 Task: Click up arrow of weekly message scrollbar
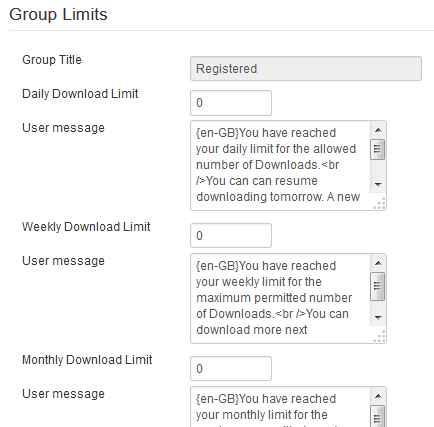pyautogui.click(x=378, y=263)
